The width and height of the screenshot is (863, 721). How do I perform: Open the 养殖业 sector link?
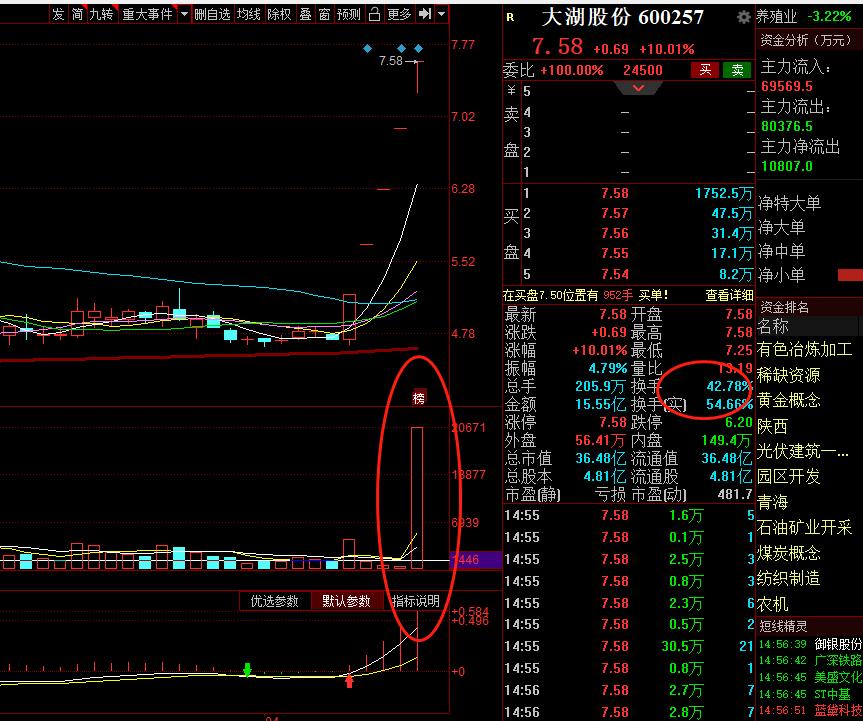(777, 17)
